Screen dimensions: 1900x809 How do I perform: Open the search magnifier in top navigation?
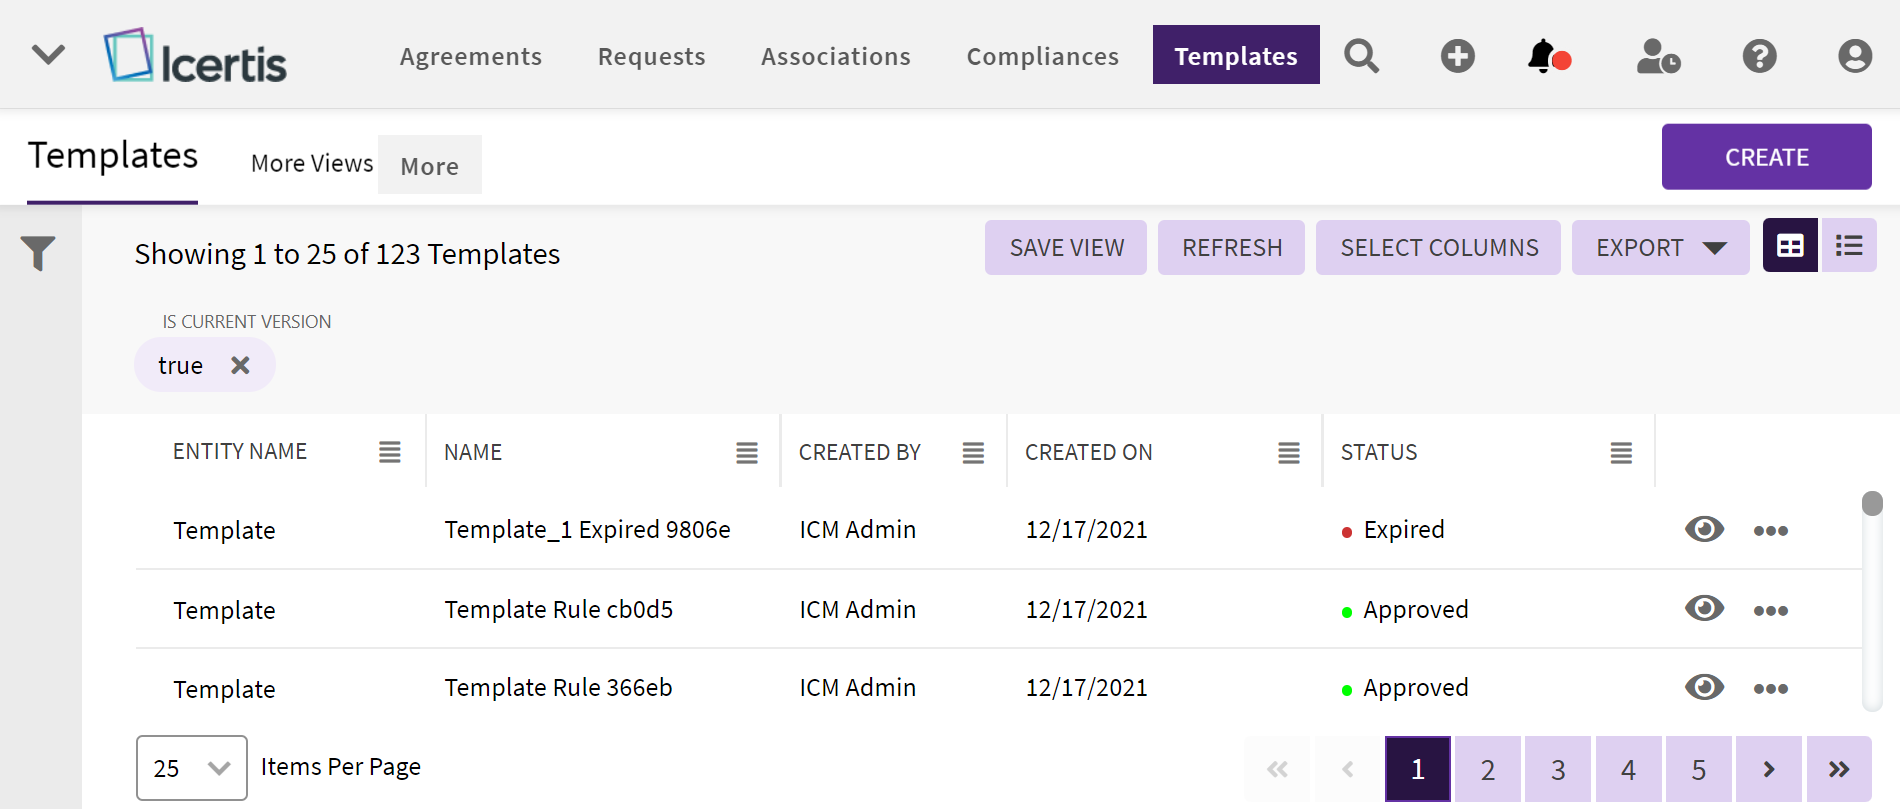(1361, 56)
